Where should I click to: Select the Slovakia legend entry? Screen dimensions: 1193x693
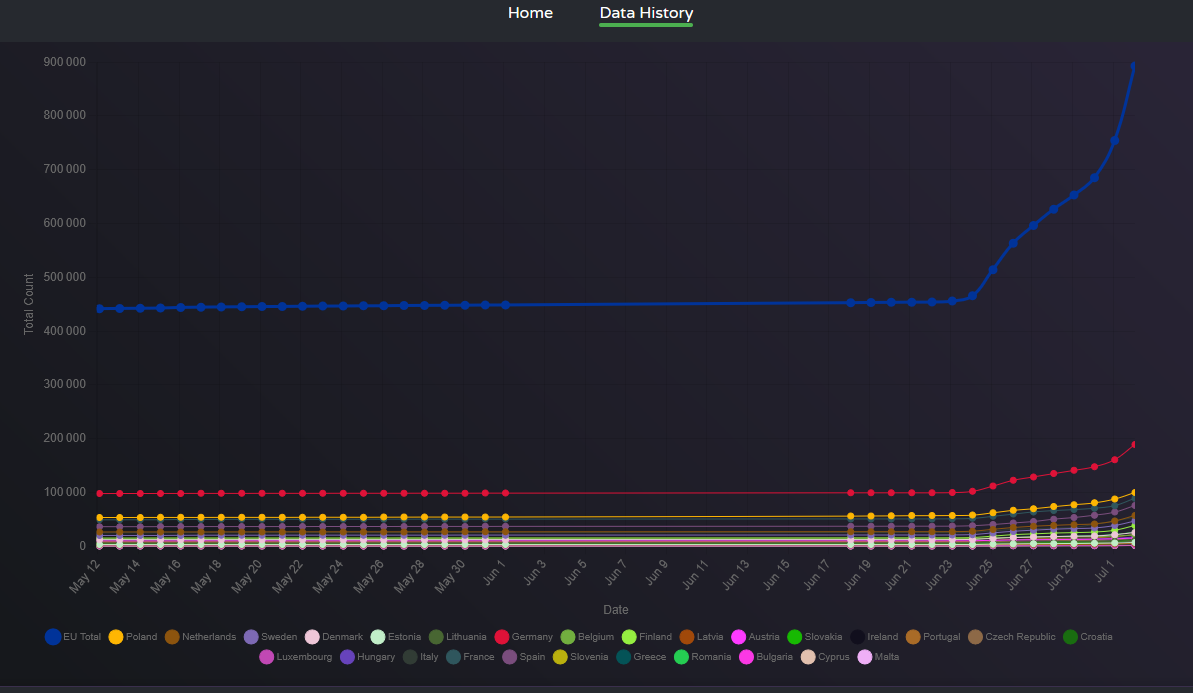click(x=814, y=637)
